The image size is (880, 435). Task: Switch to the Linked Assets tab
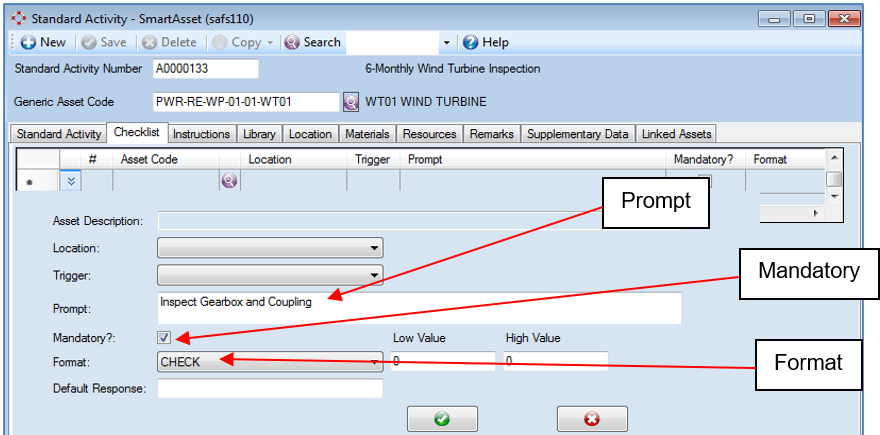[x=676, y=134]
